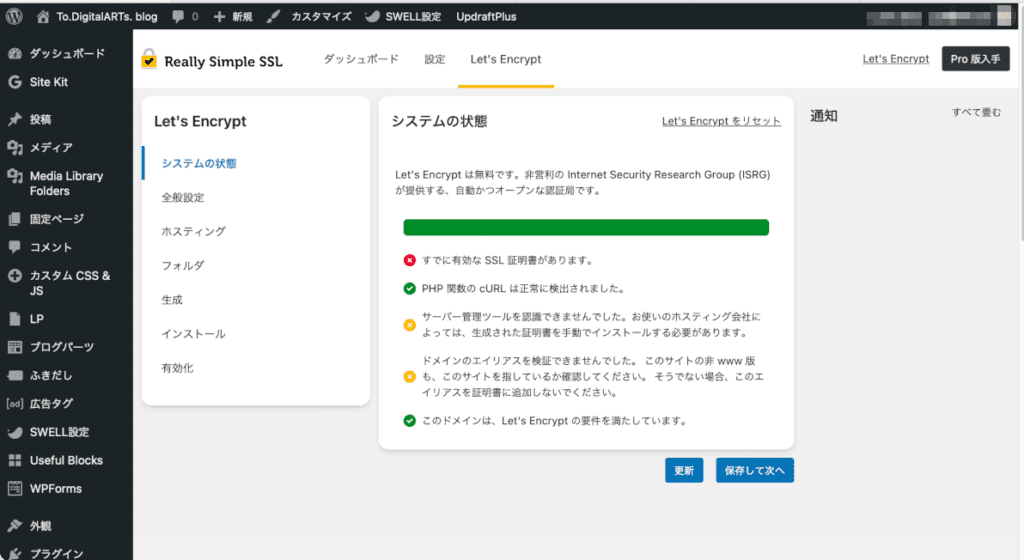This screenshot has width=1024, height=560.
Task: Click the 新規 plus icon
Action: (x=219, y=17)
